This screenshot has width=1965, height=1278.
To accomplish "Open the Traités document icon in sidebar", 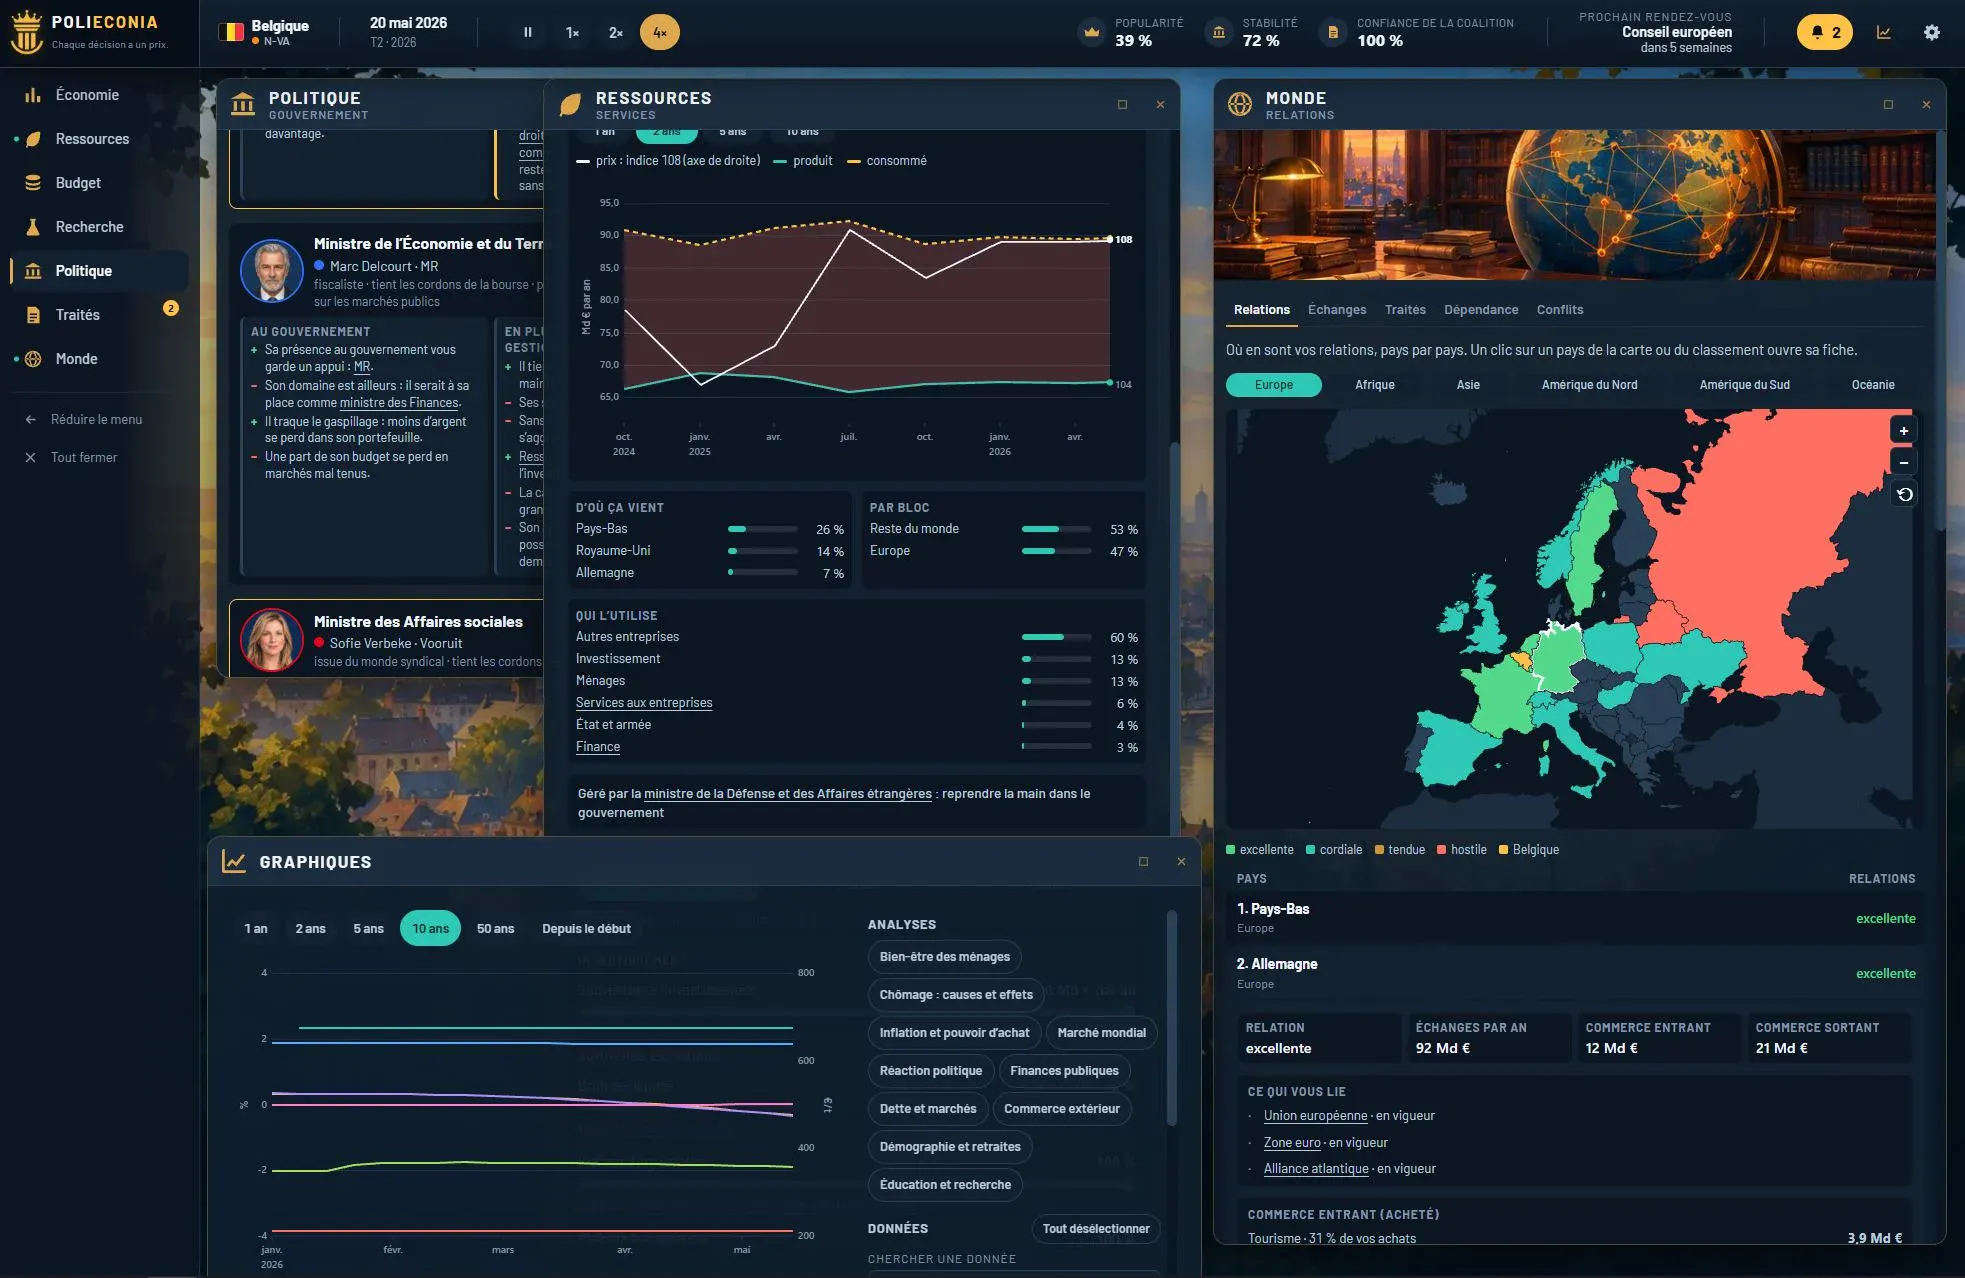I will [x=33, y=315].
